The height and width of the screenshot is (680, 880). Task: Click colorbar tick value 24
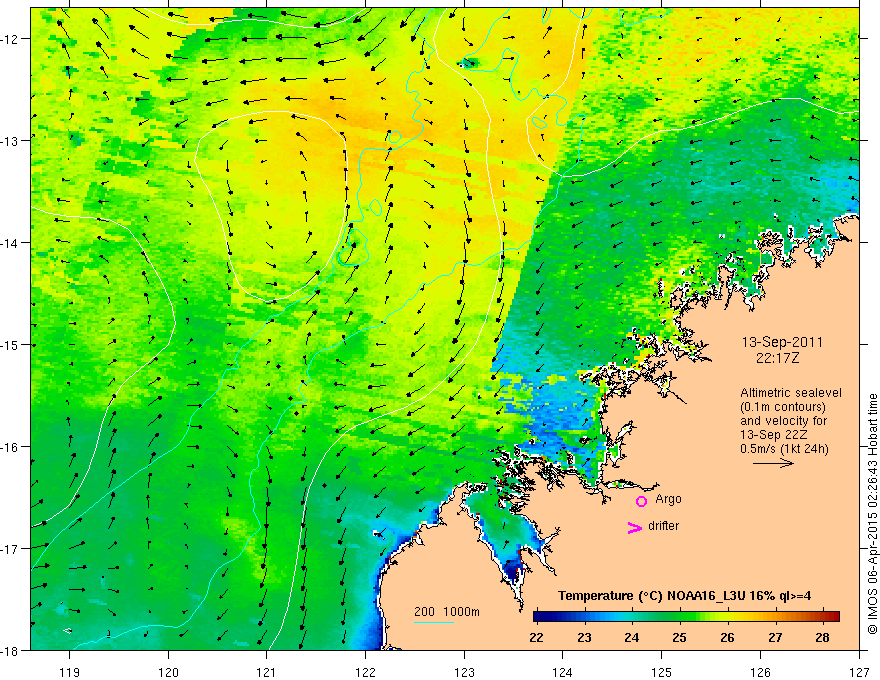(x=631, y=638)
